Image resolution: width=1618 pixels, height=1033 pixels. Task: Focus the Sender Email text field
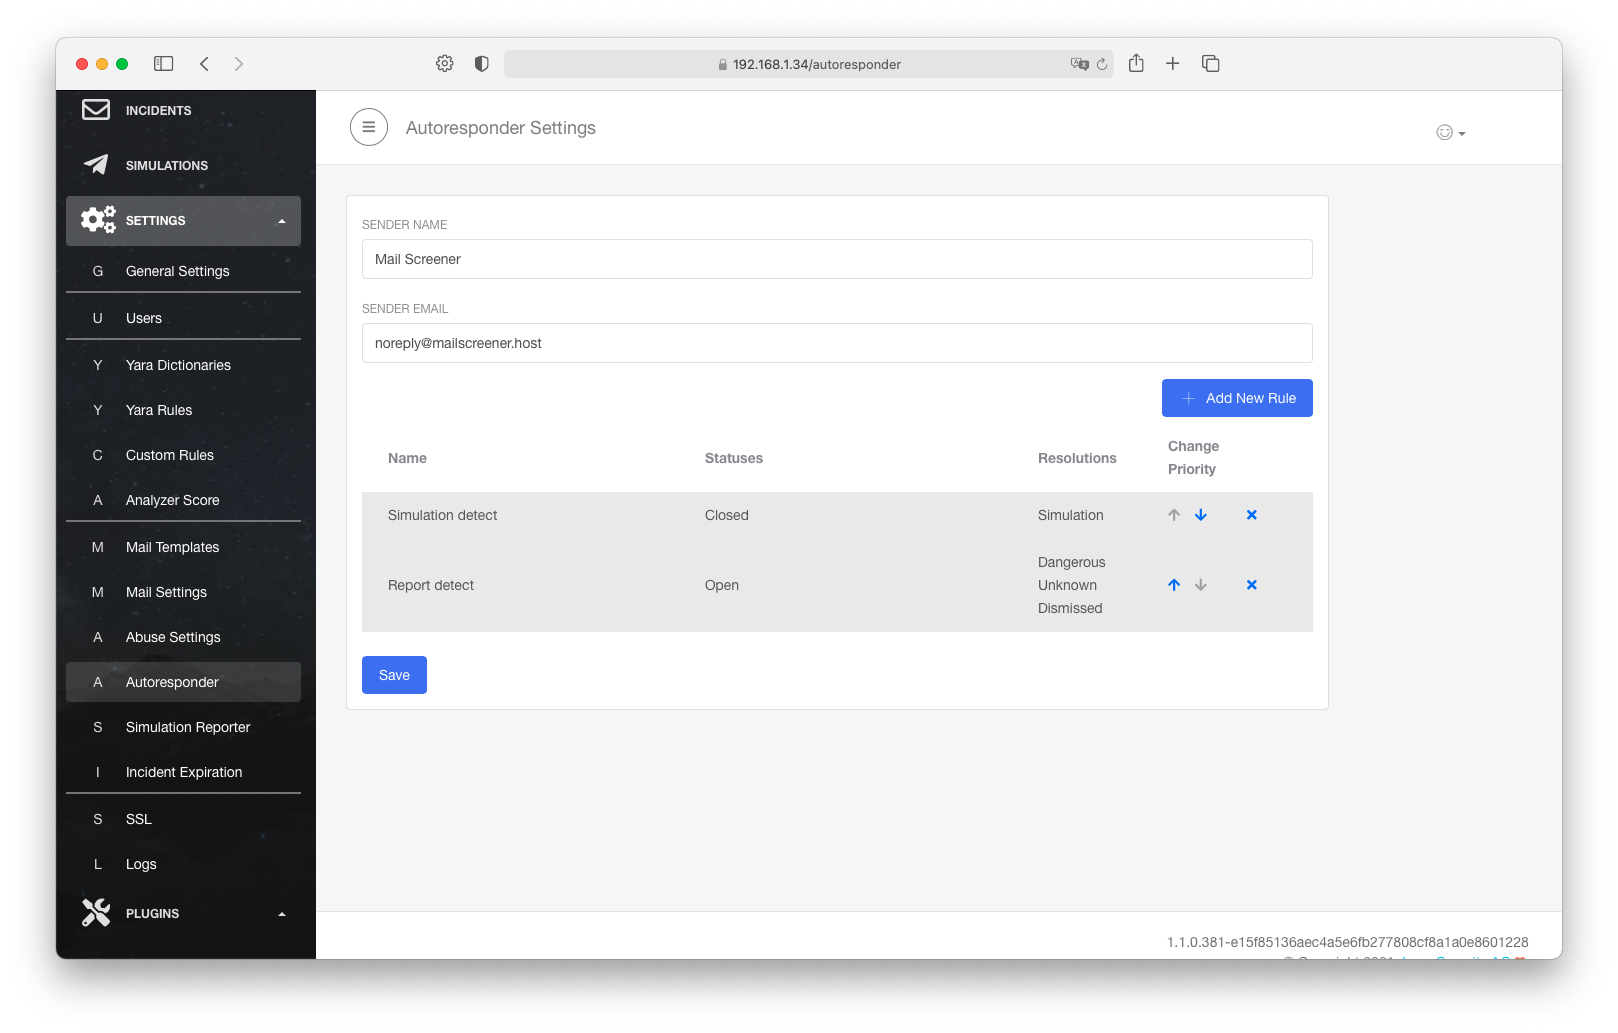[836, 343]
